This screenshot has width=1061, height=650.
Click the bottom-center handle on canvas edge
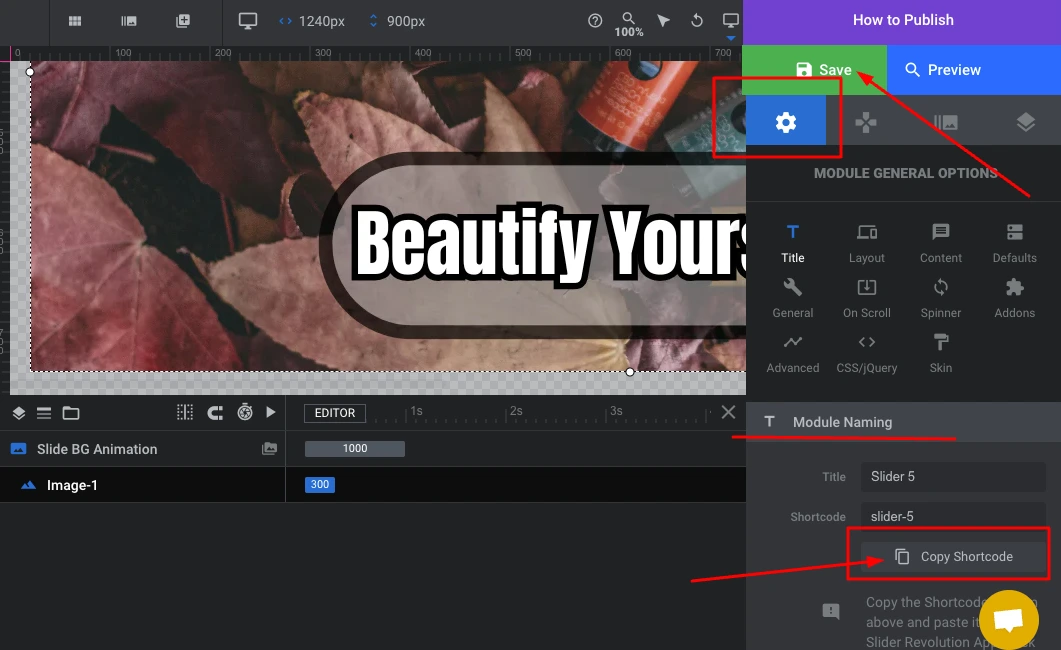630,372
